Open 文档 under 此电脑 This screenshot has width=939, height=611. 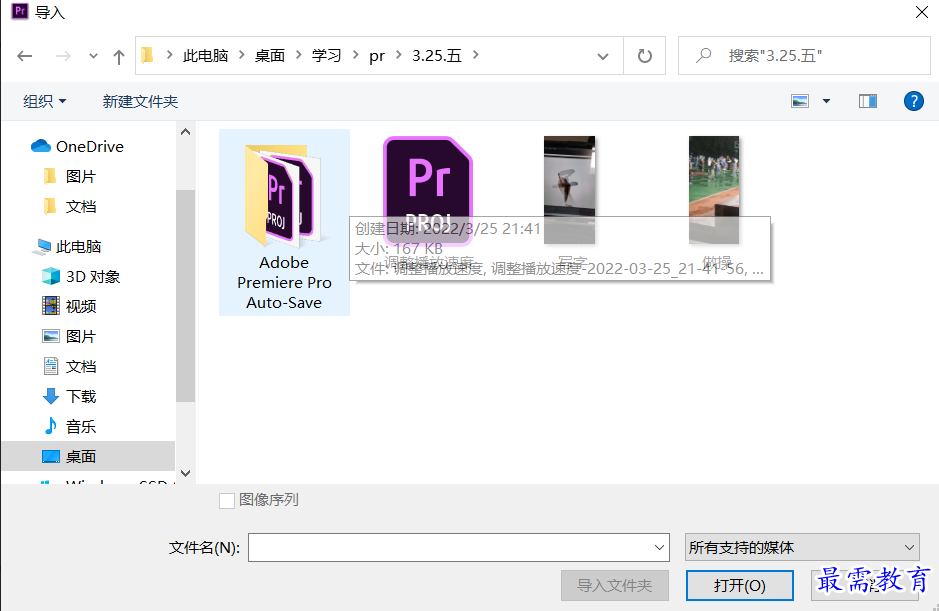click(x=81, y=366)
